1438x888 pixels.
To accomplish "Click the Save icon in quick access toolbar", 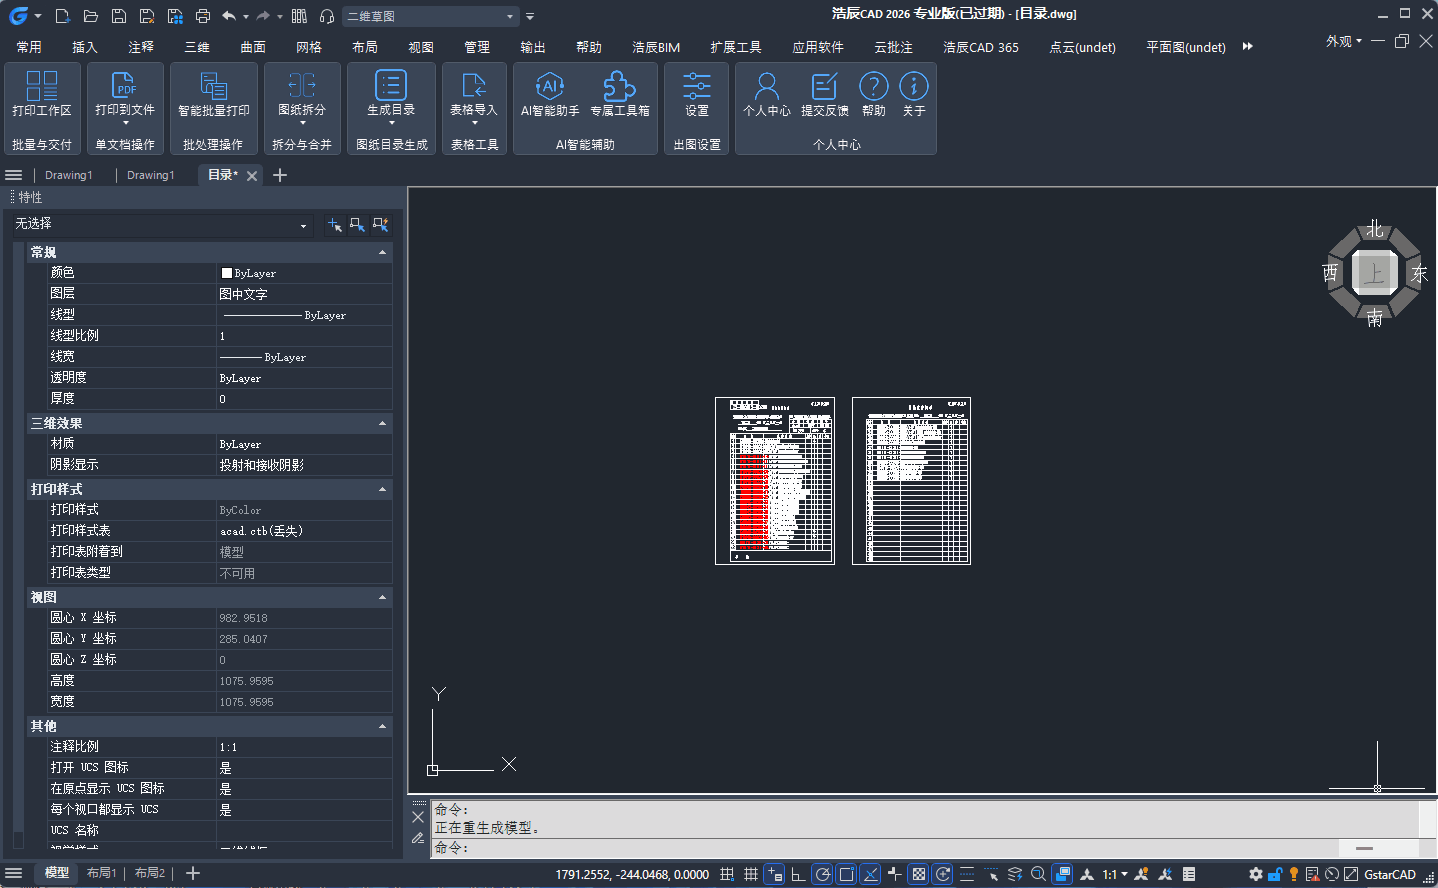I will click(118, 16).
